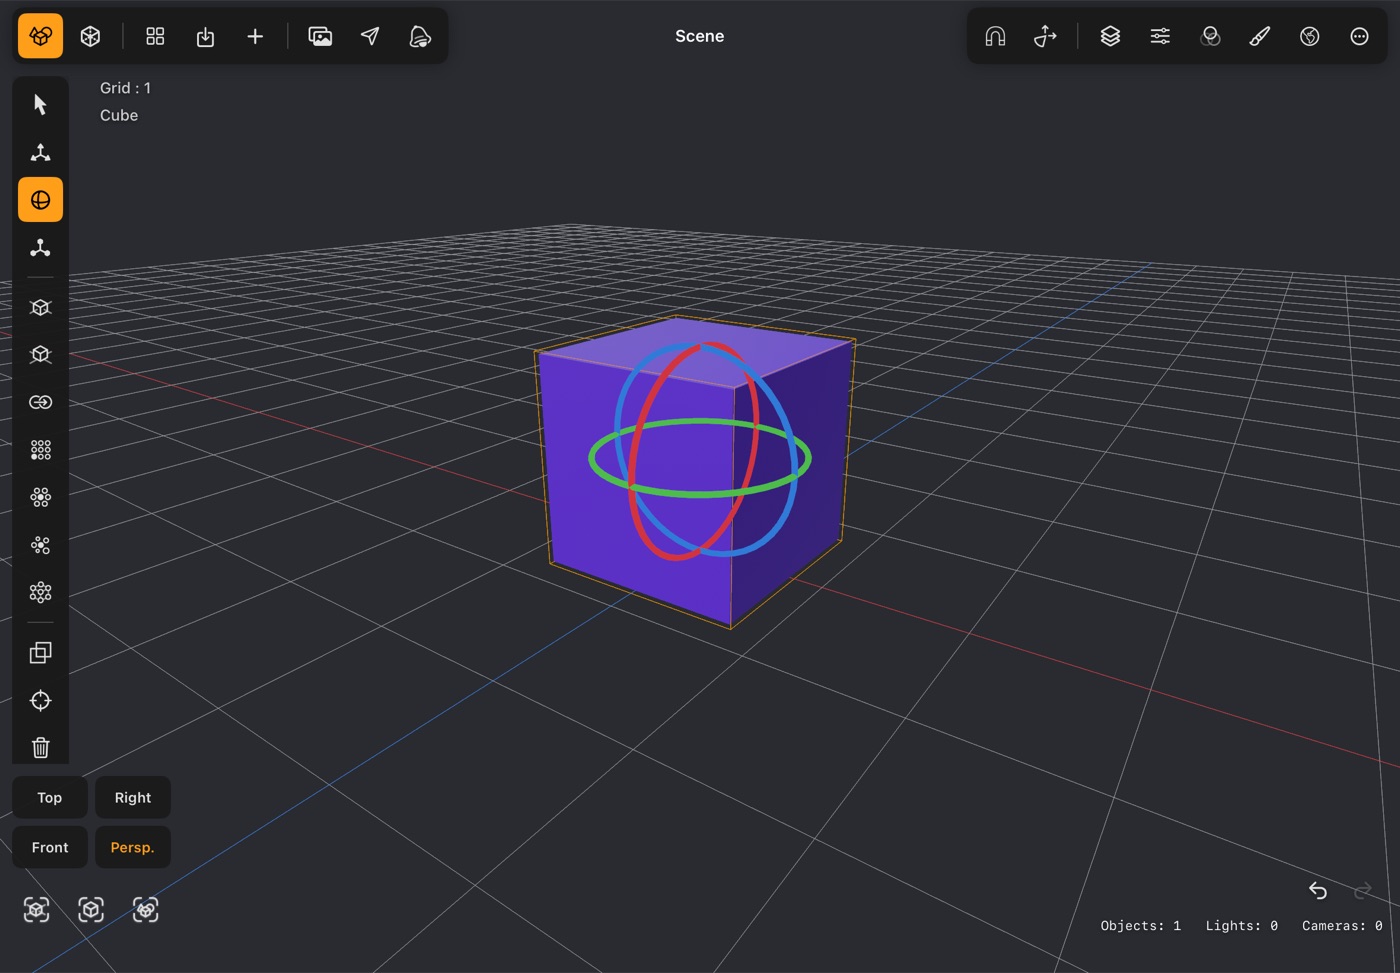Toggle the axis orientation arrows icon
This screenshot has height=973, width=1400.
tap(1045, 36)
